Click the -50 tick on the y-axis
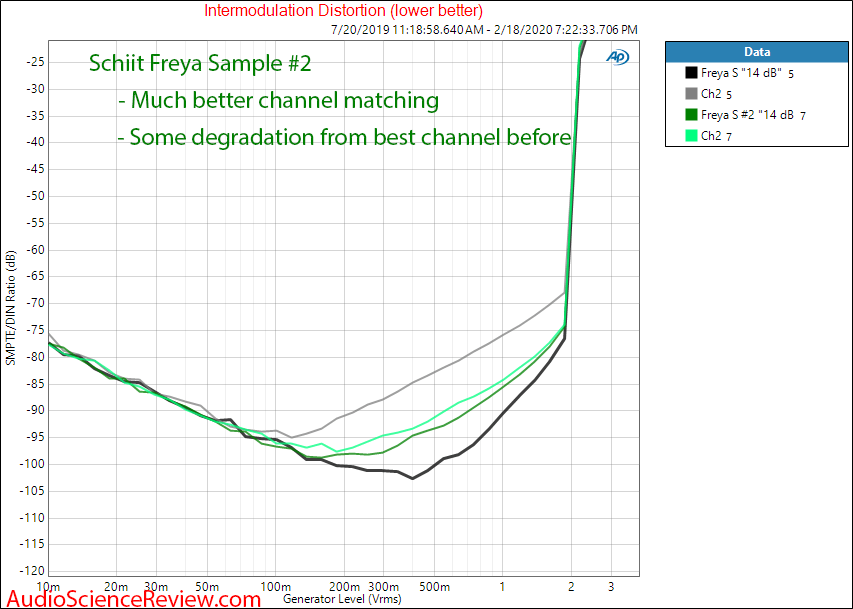The width and height of the screenshot is (853, 609). [35, 196]
